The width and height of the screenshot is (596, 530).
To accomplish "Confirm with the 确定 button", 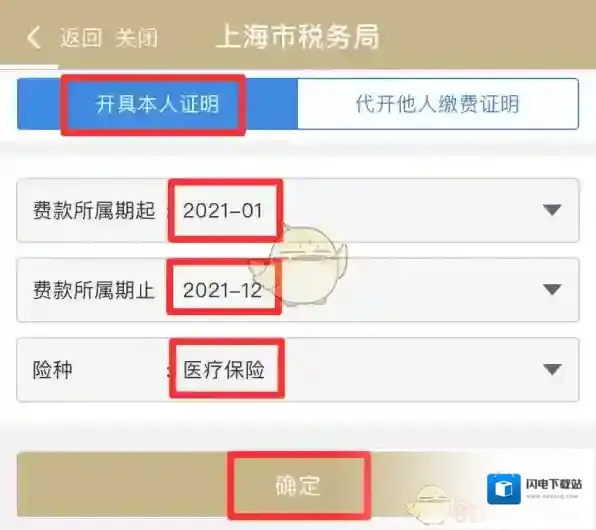I will 298,485.
